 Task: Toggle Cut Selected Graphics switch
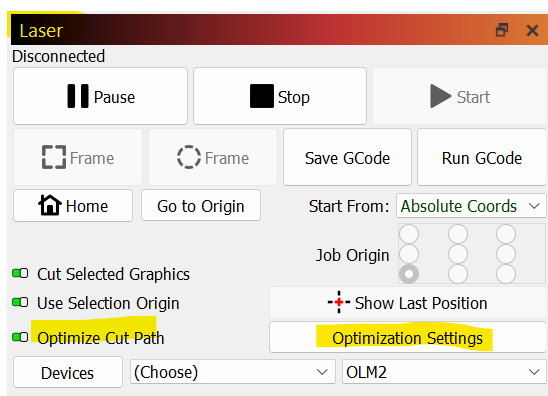[20, 273]
